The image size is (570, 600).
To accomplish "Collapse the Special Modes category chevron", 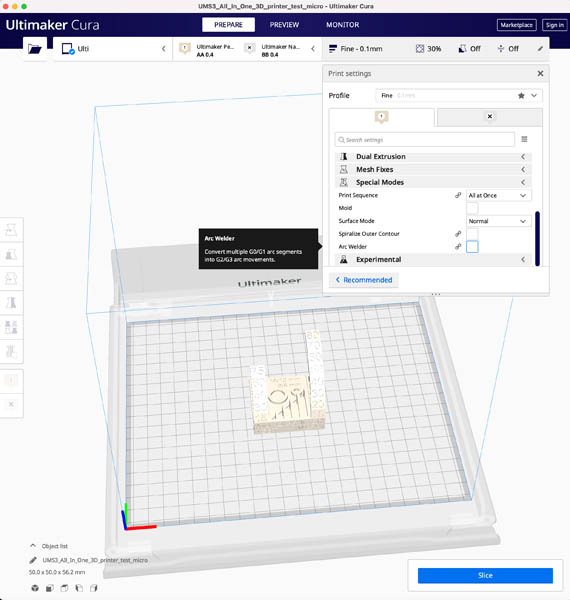I will click(x=523, y=183).
